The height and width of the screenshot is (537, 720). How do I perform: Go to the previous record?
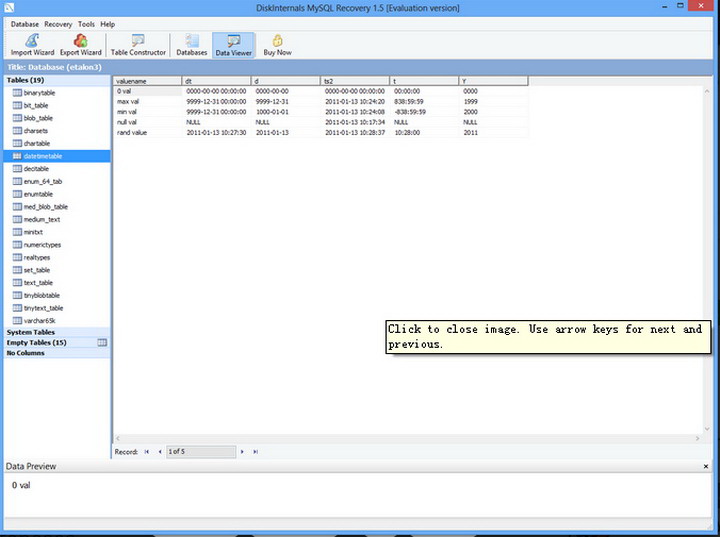(x=159, y=452)
